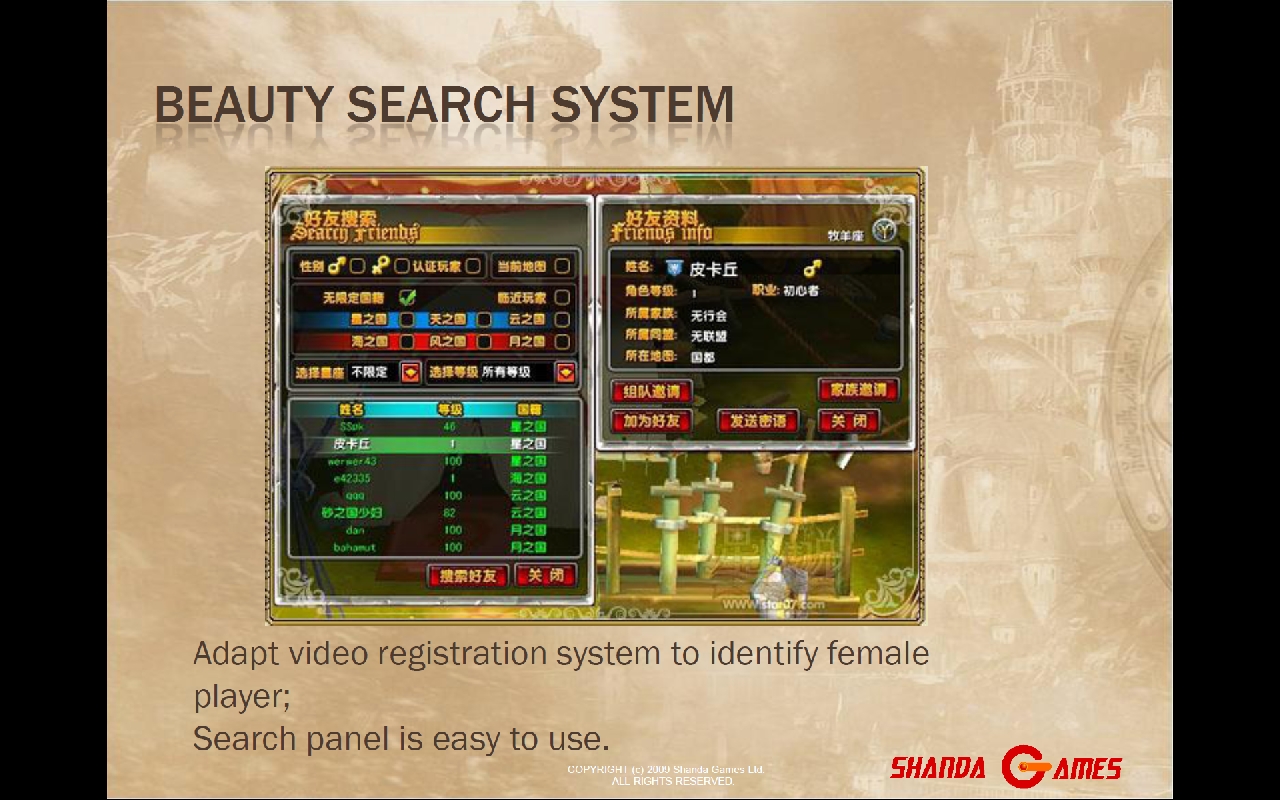Click the 姓名 name column header

click(352, 410)
